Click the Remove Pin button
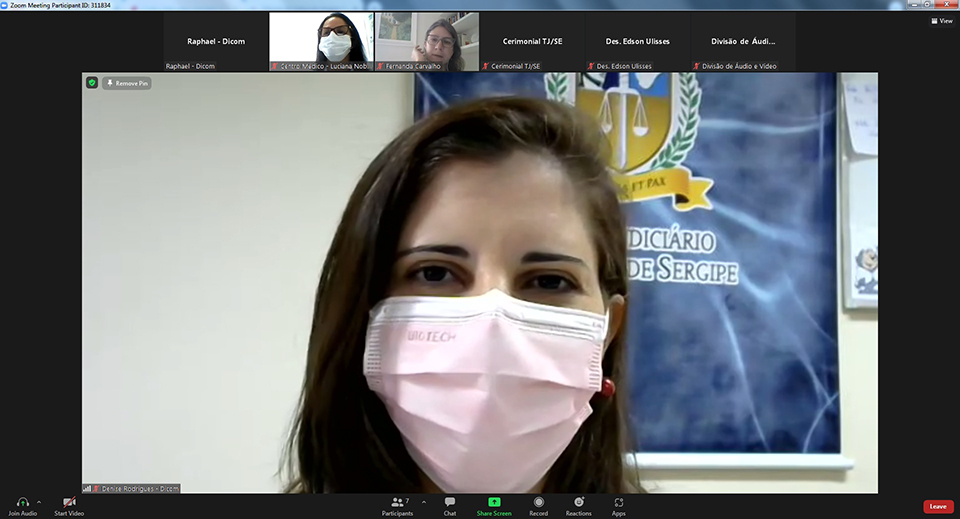Viewport: 960px width, 519px height. point(127,83)
